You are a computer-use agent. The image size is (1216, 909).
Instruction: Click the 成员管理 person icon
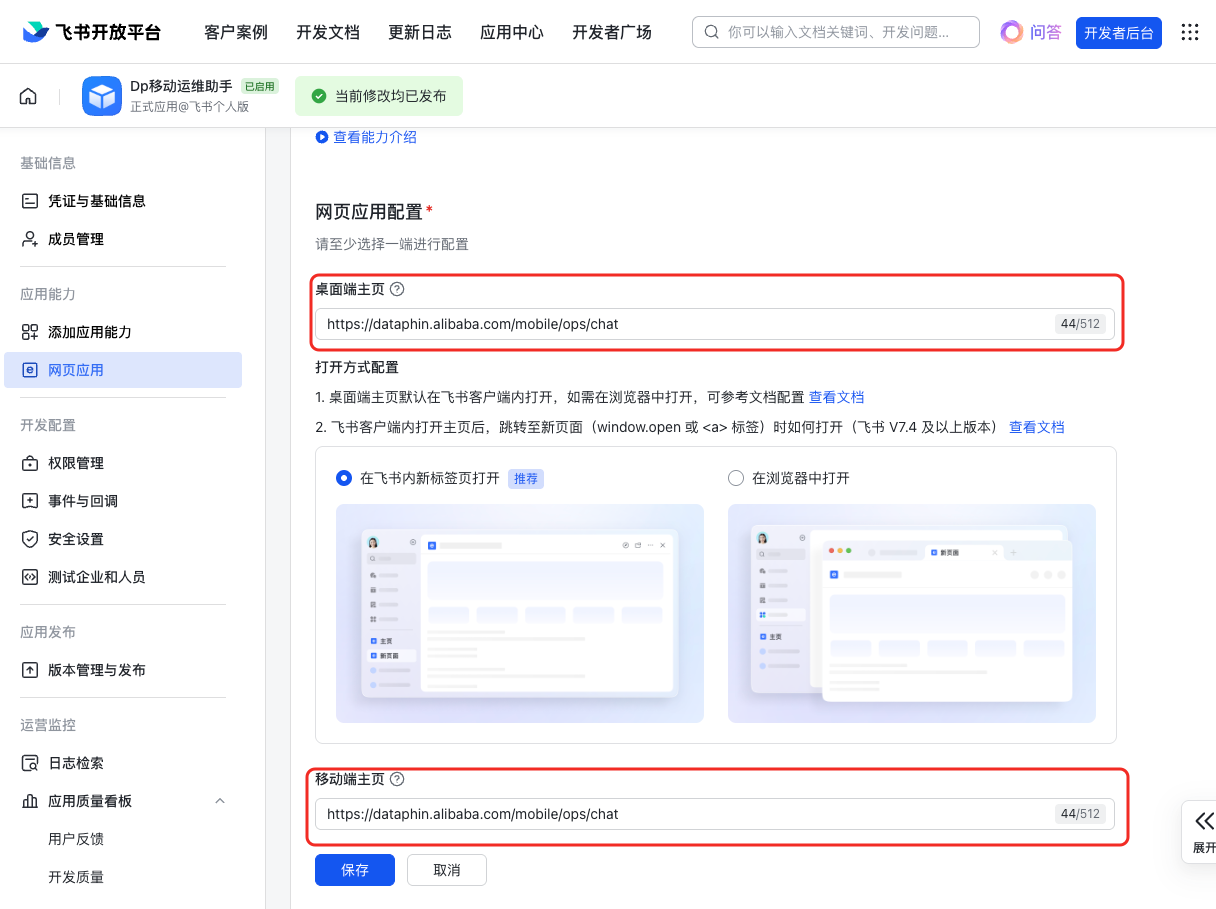pyautogui.click(x=30, y=239)
